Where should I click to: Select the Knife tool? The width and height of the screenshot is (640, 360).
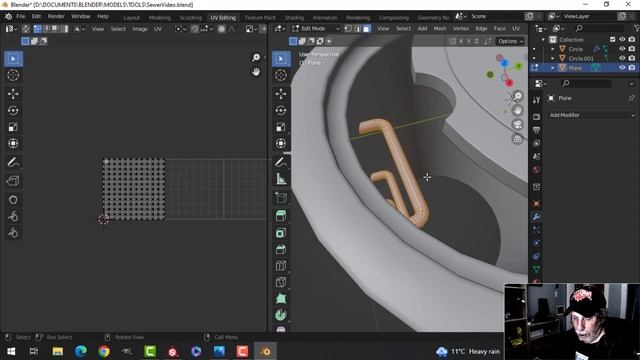[281, 282]
